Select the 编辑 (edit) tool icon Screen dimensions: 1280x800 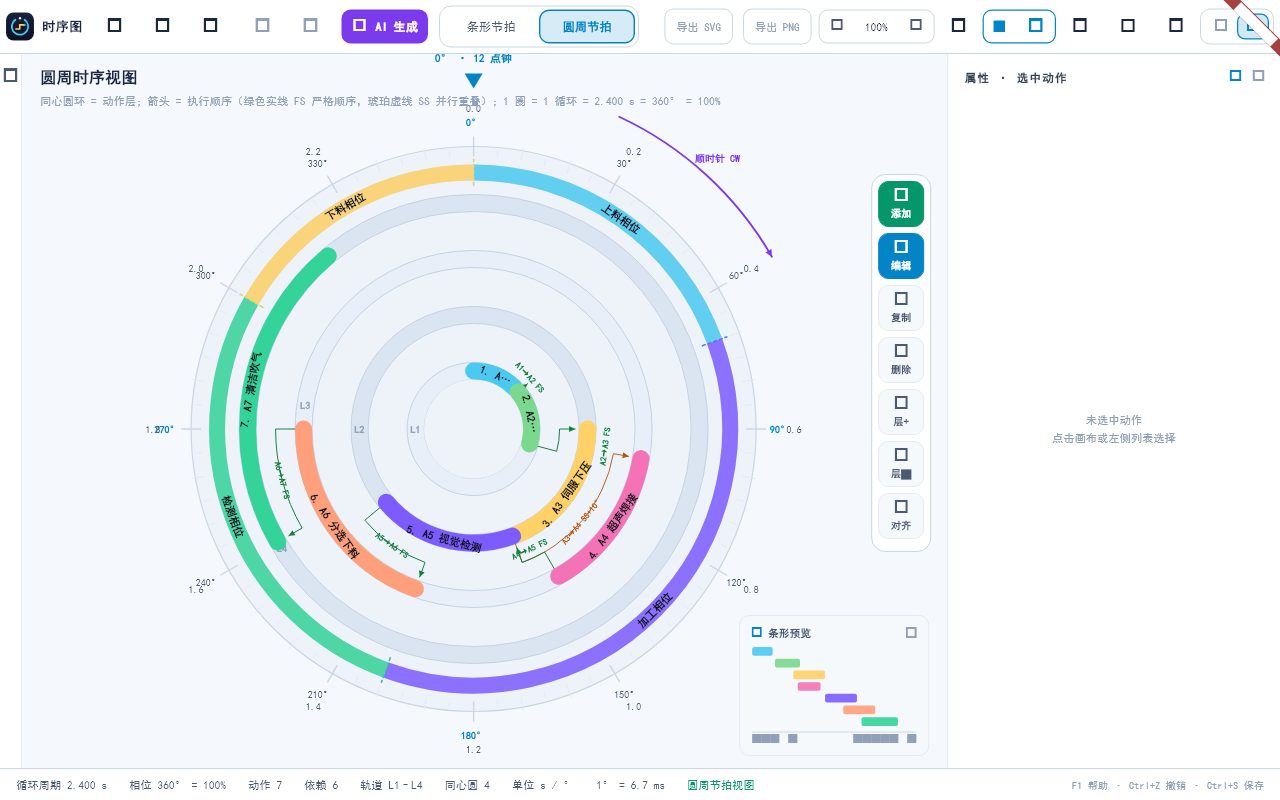click(x=901, y=256)
